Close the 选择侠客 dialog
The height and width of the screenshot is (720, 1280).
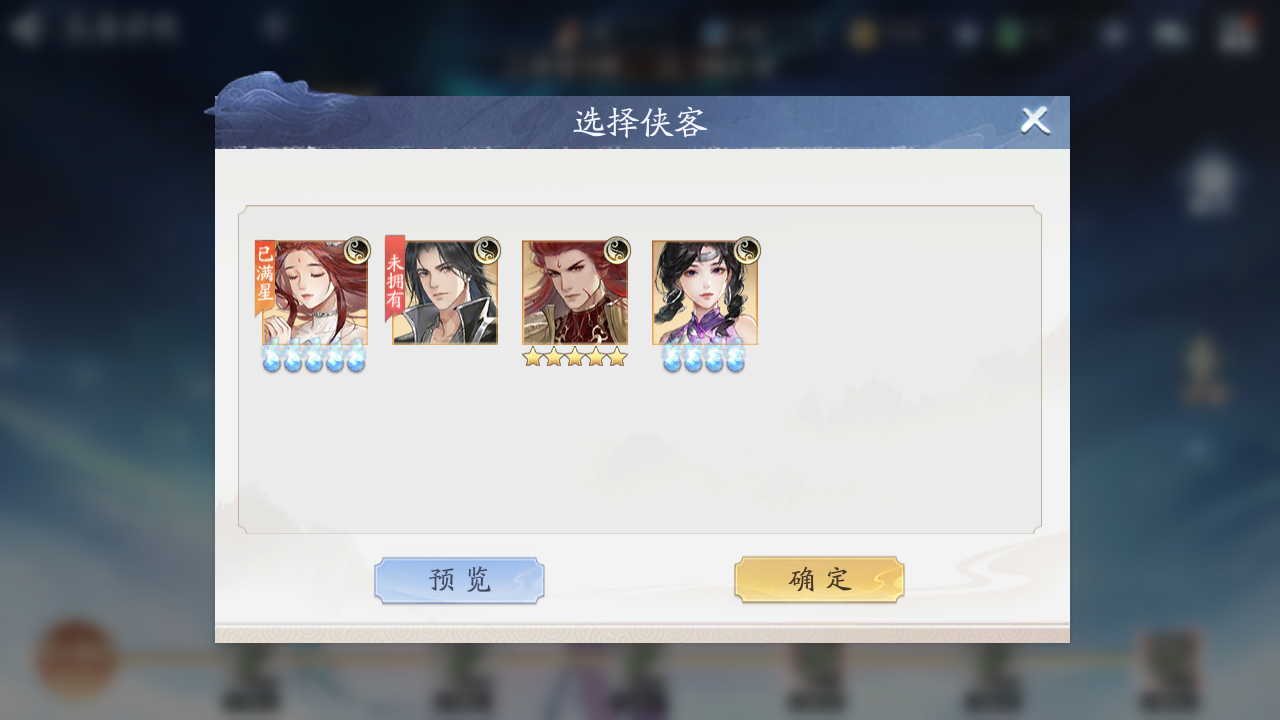(1035, 121)
